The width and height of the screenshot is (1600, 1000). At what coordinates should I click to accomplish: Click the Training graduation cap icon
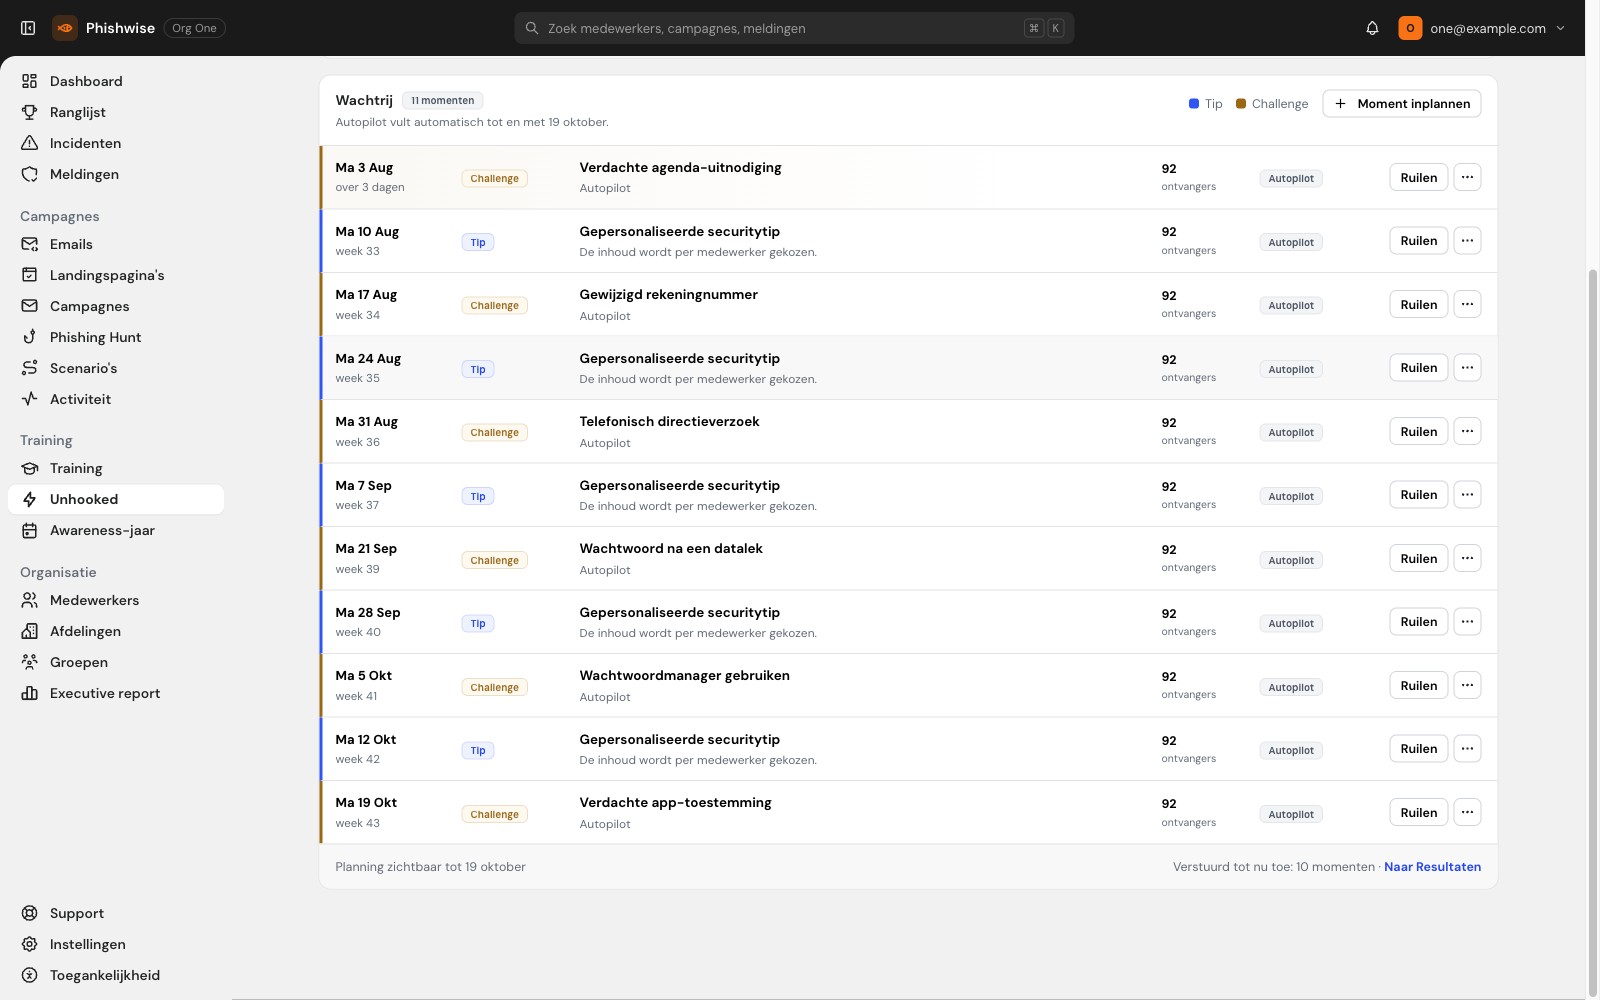pos(30,468)
